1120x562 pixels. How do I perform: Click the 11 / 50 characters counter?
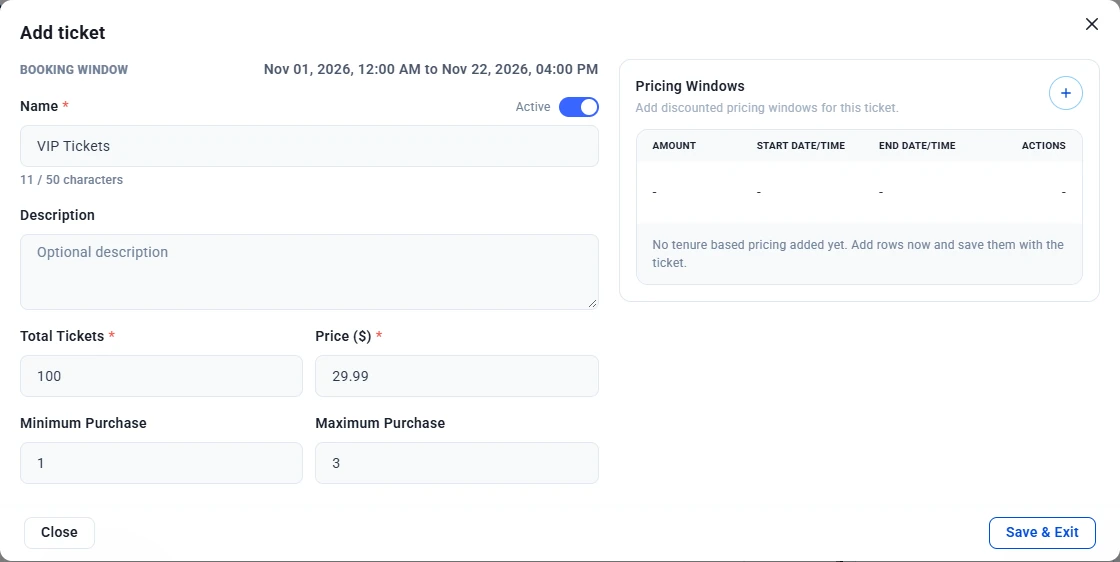tap(71, 180)
